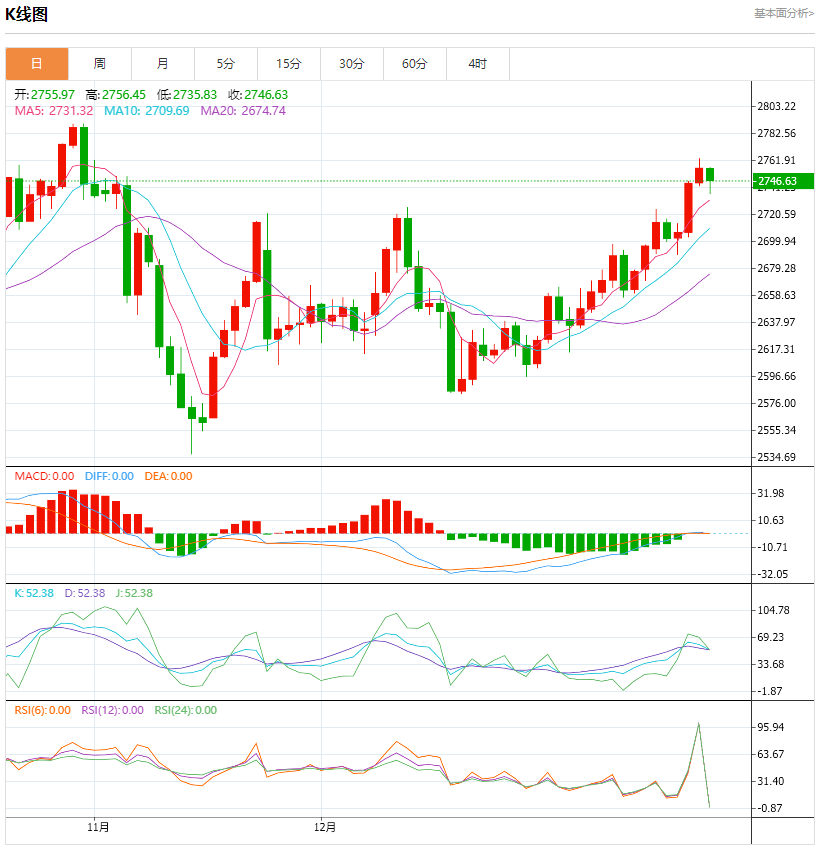Click the 2782.56 price axis label
The width and height of the screenshot is (817, 846).
coord(777,133)
